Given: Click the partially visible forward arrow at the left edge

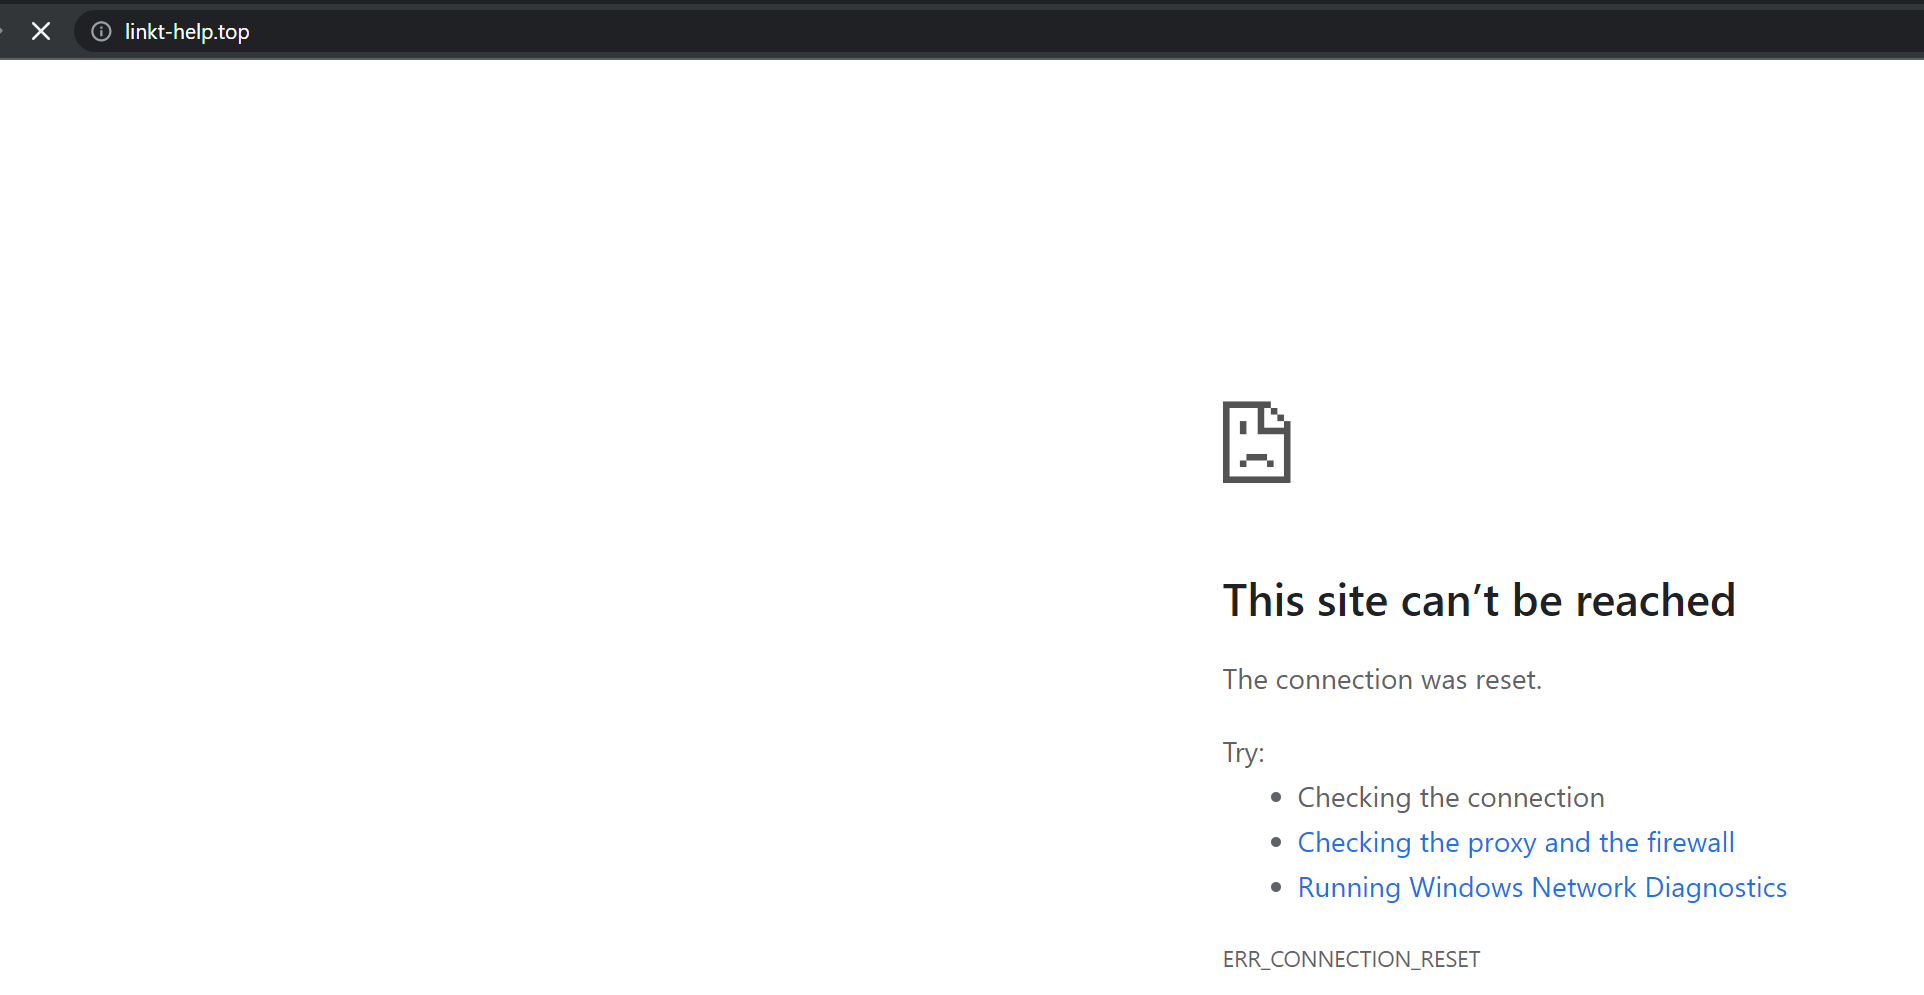Looking at the screenshot, I should (4, 31).
